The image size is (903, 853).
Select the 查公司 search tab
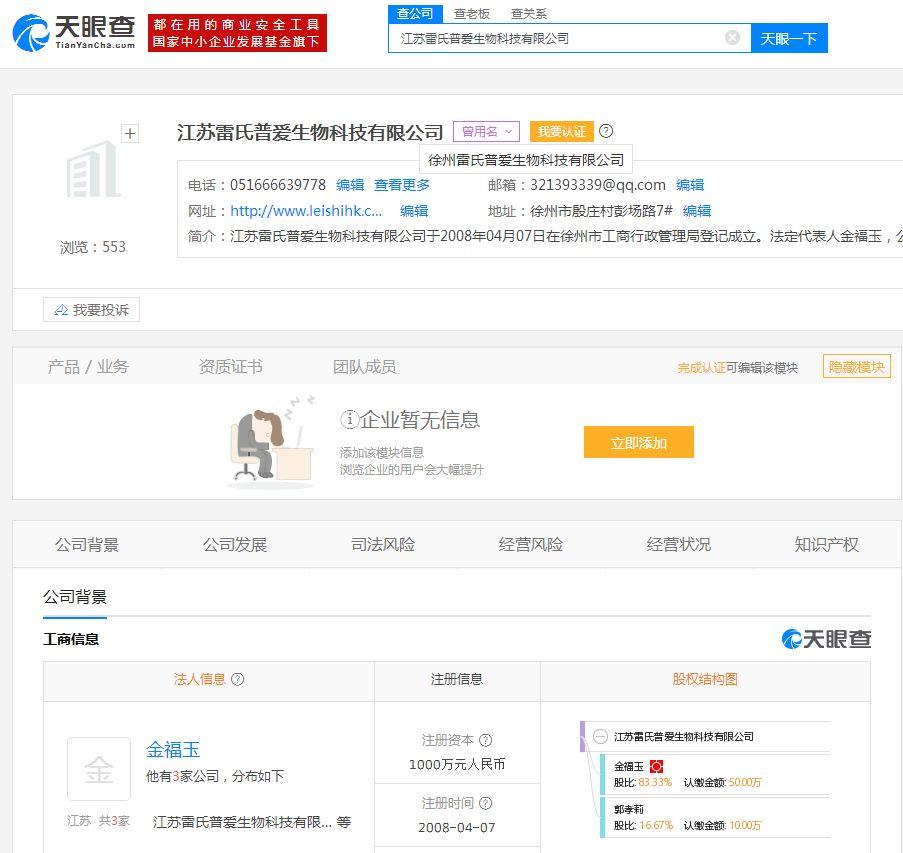(415, 13)
